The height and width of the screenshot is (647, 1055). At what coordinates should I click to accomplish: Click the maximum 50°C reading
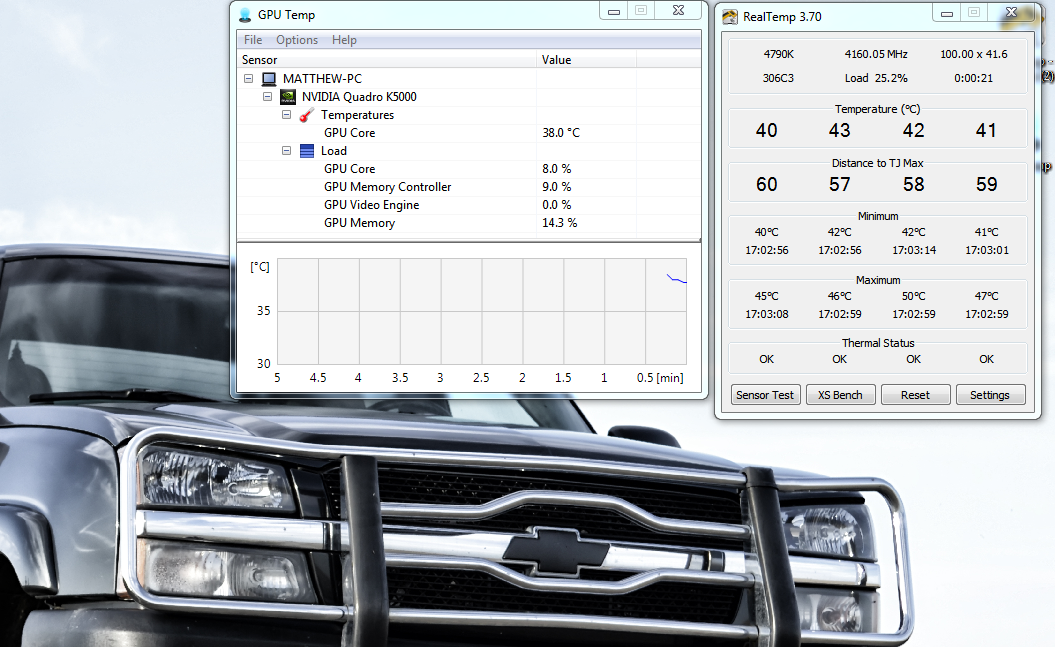point(914,296)
